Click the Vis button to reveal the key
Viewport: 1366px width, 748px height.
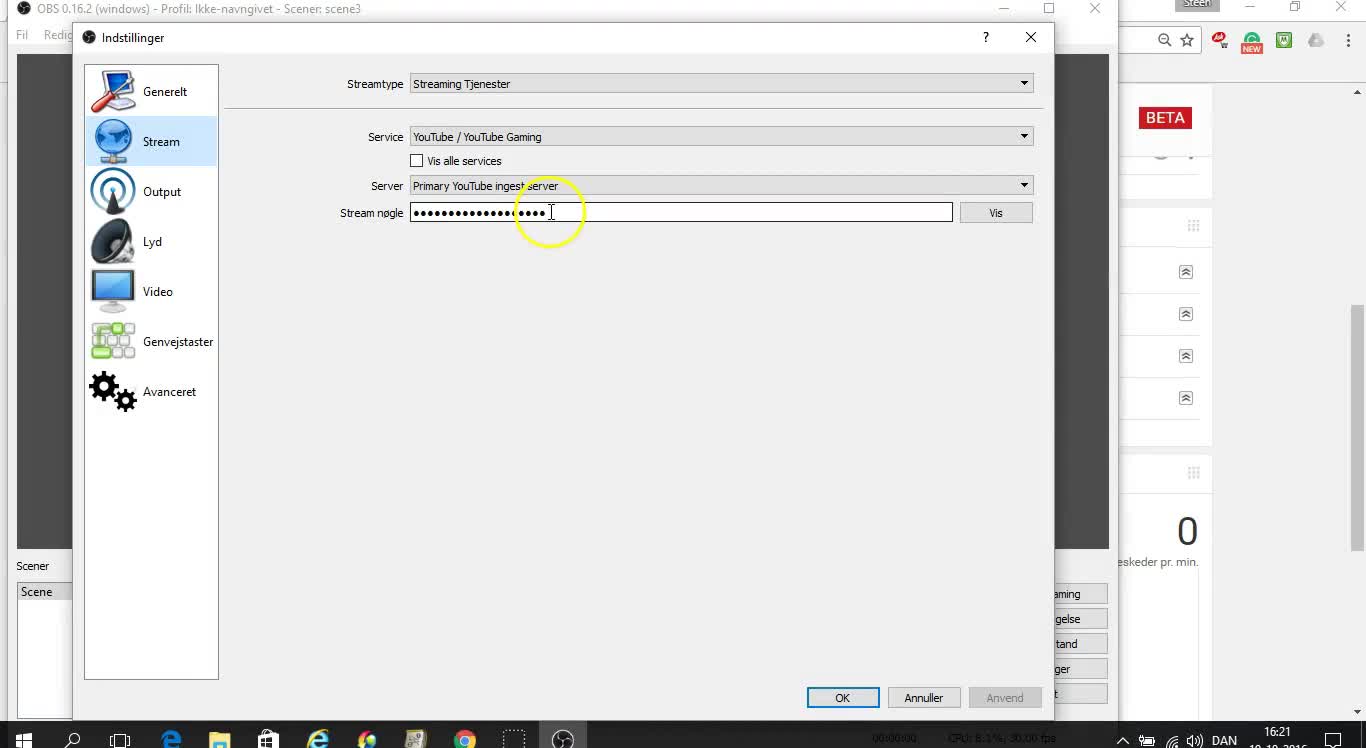996,213
